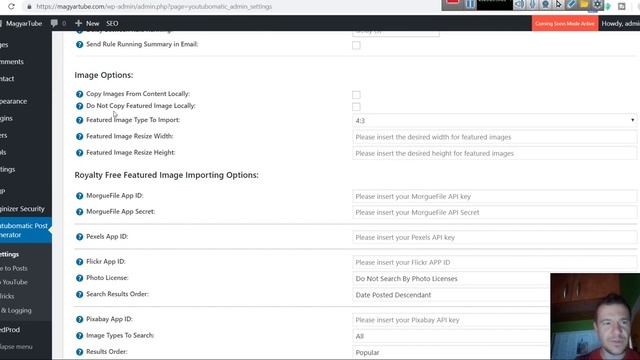The height and width of the screenshot is (360, 640).
Task: Help icon for Featured Image Resize Width
Action: (80, 137)
